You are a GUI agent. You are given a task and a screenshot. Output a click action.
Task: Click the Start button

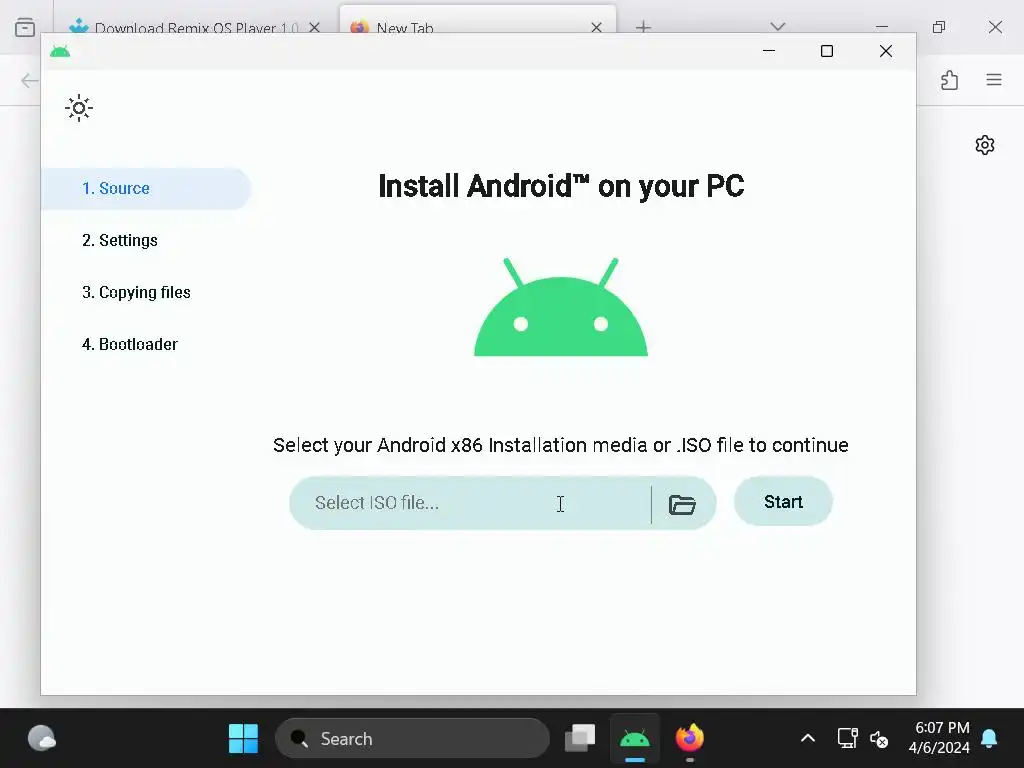point(783,502)
